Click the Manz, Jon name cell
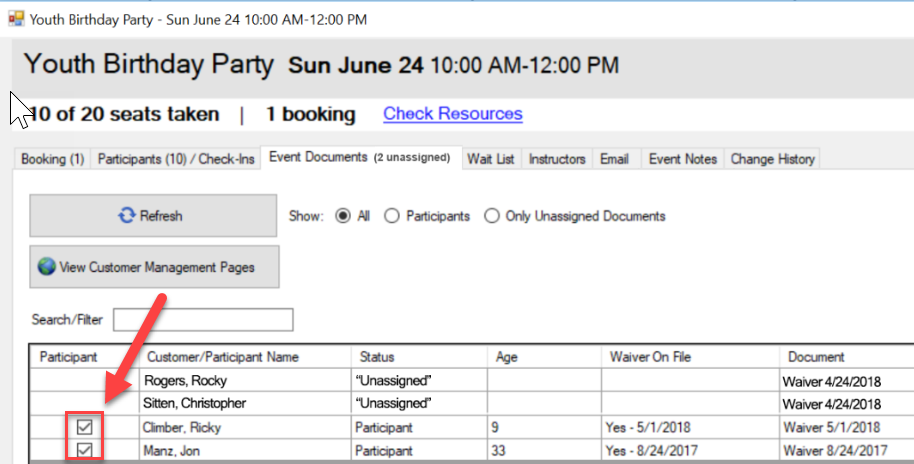This screenshot has width=914, height=464. tap(171, 451)
